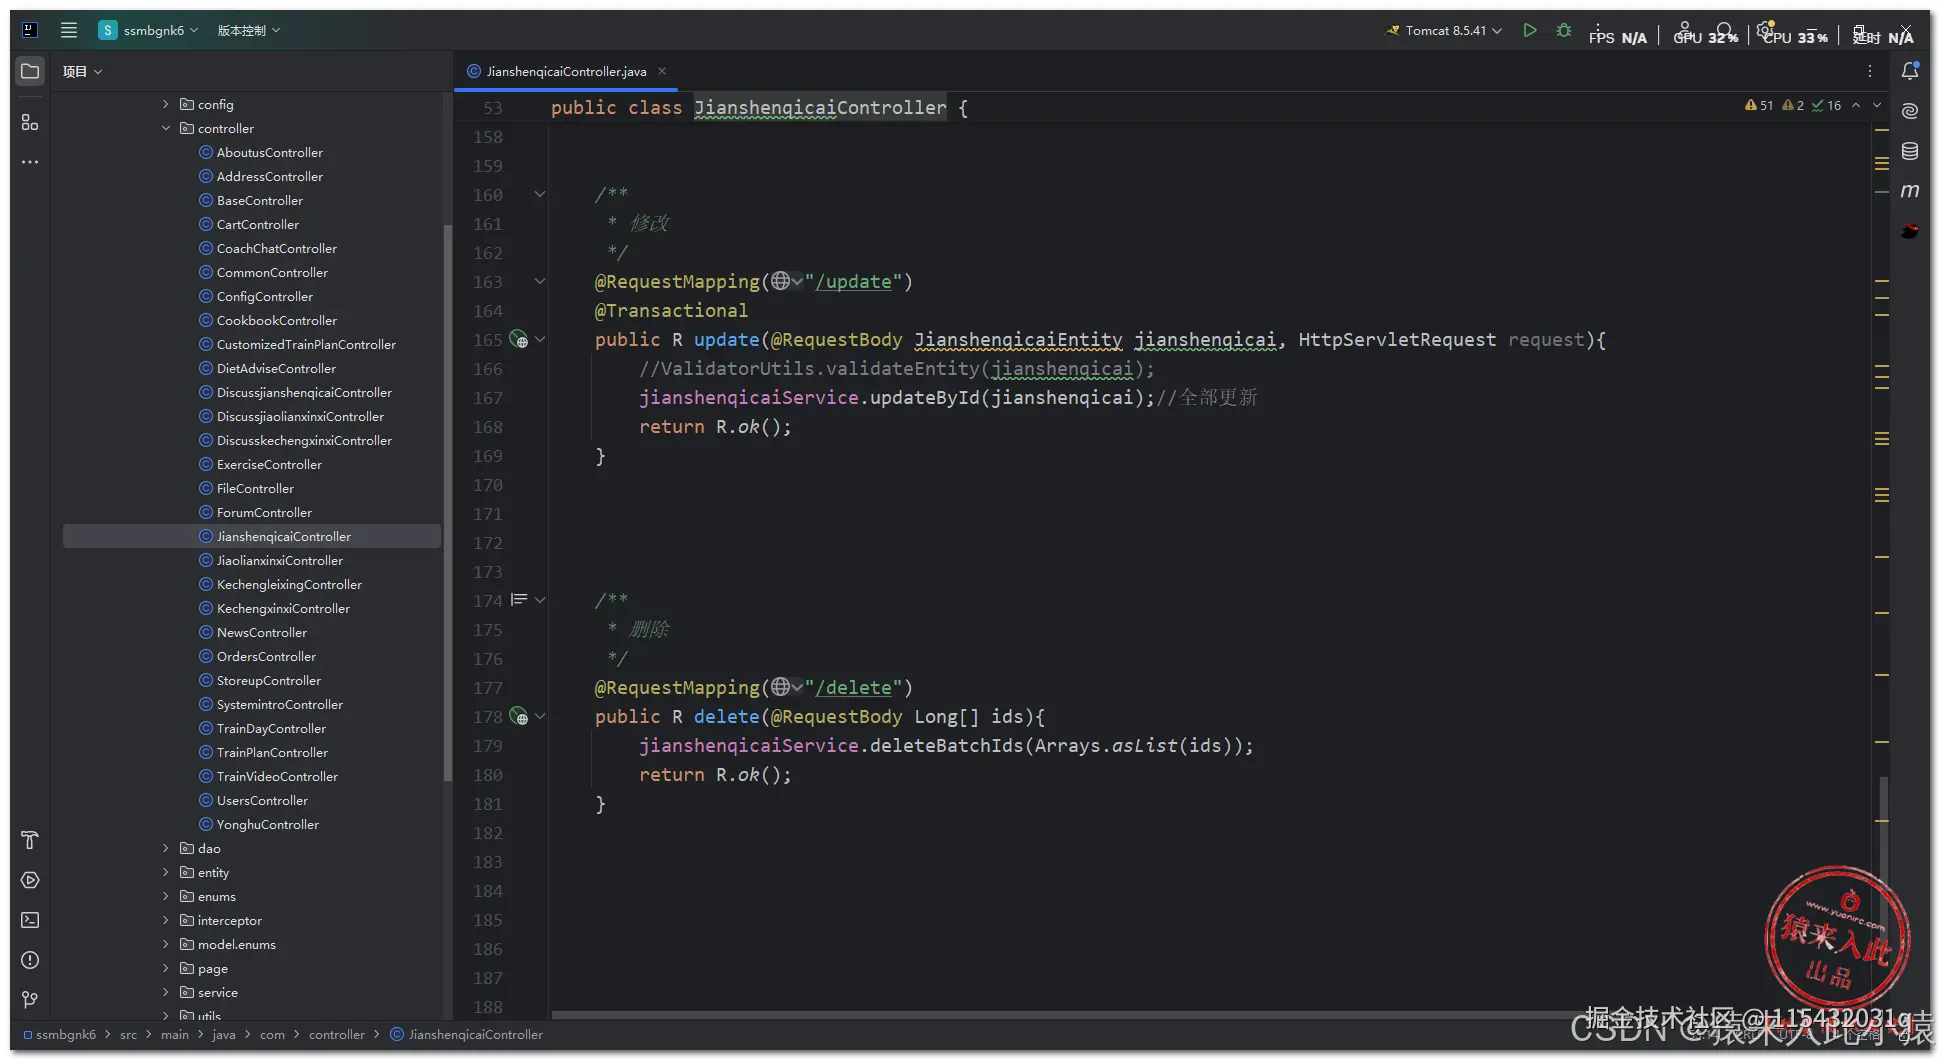The height and width of the screenshot is (1061, 1941).
Task: Go to previous highlighted problem arrow
Action: (1856, 105)
